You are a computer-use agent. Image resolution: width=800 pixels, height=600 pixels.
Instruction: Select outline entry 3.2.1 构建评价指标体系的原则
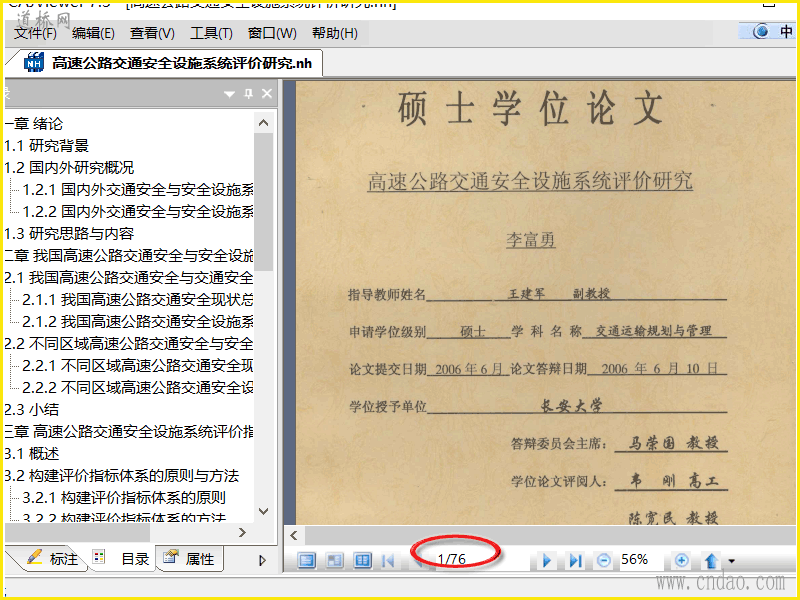(x=124, y=497)
